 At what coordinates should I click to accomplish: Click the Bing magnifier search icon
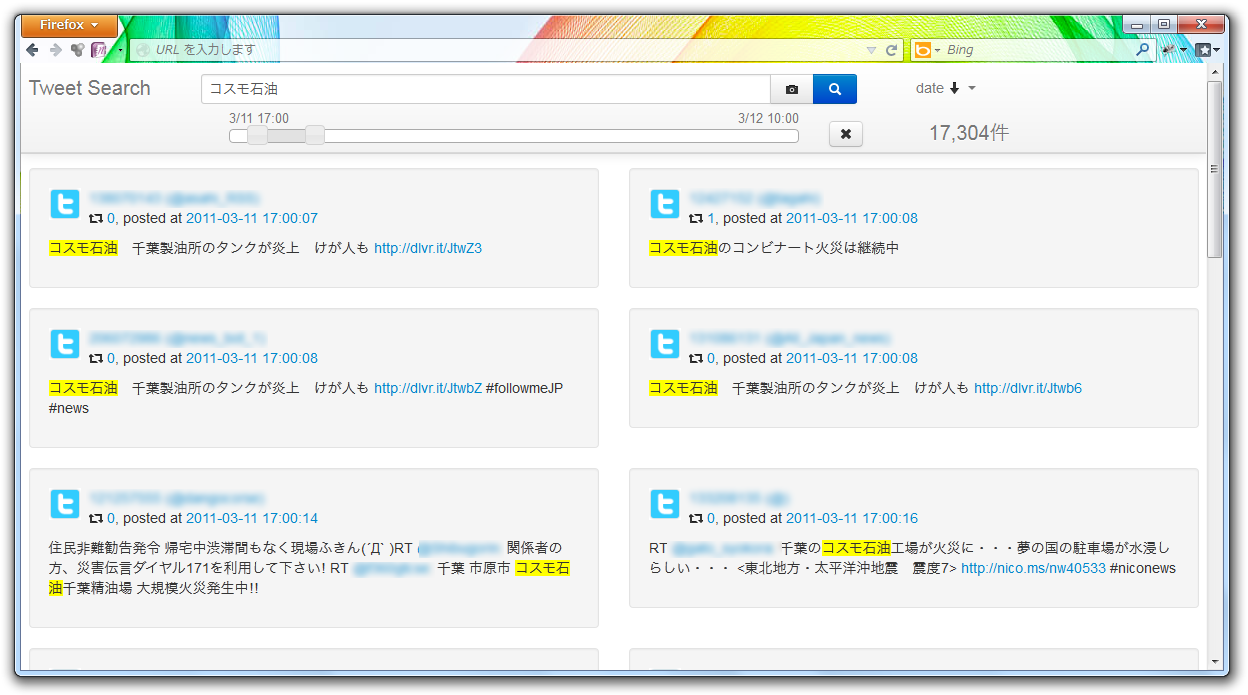(x=1143, y=49)
